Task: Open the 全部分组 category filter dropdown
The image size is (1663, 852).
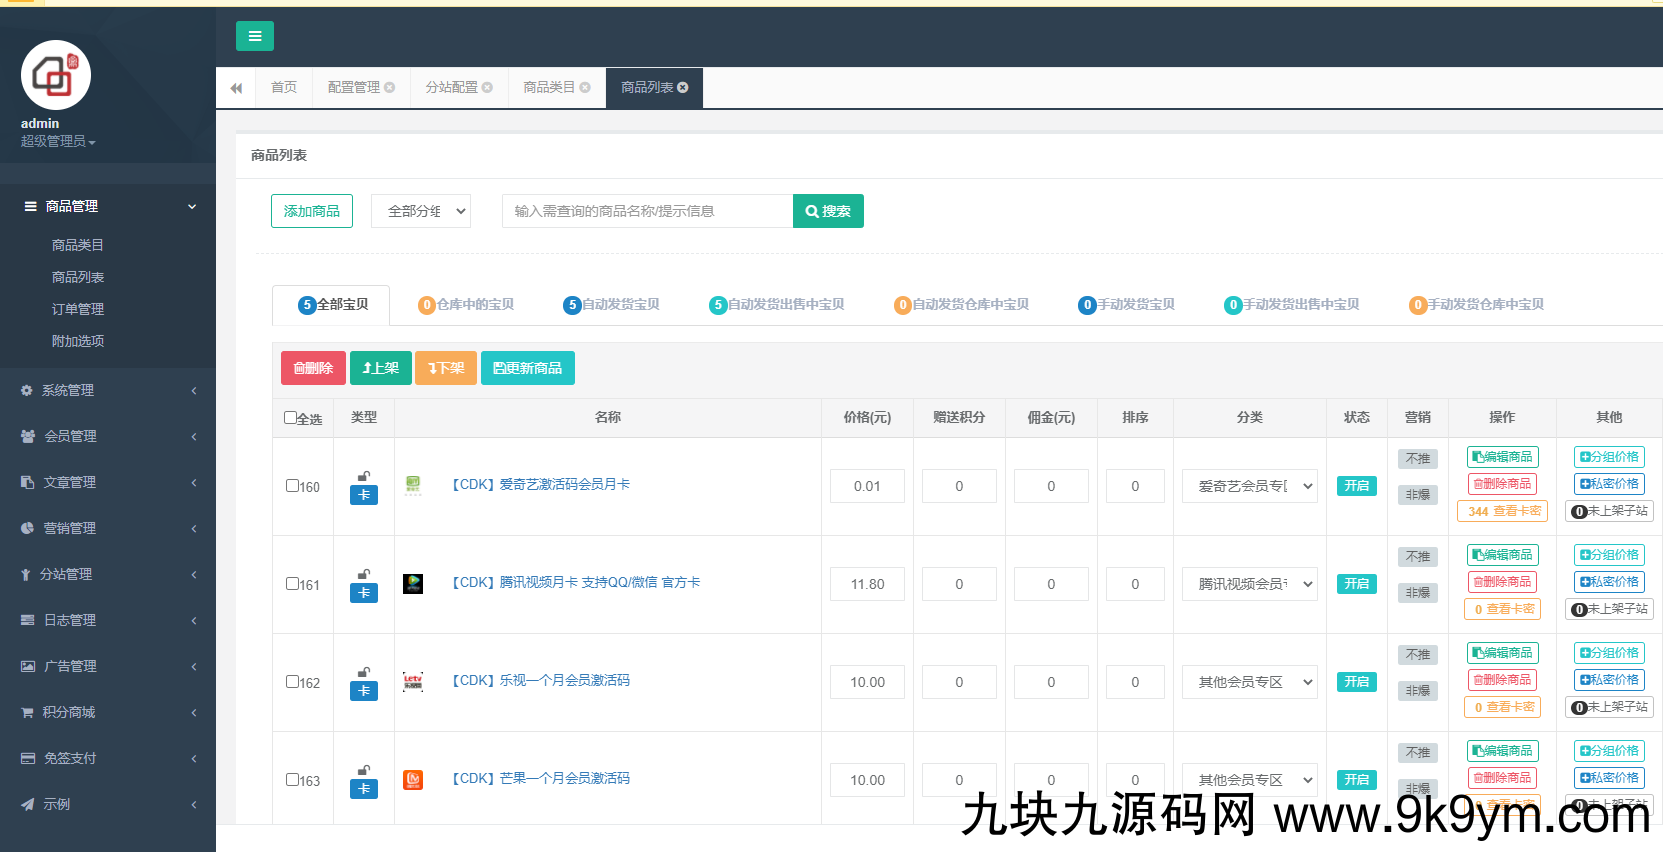Action: [x=421, y=211]
